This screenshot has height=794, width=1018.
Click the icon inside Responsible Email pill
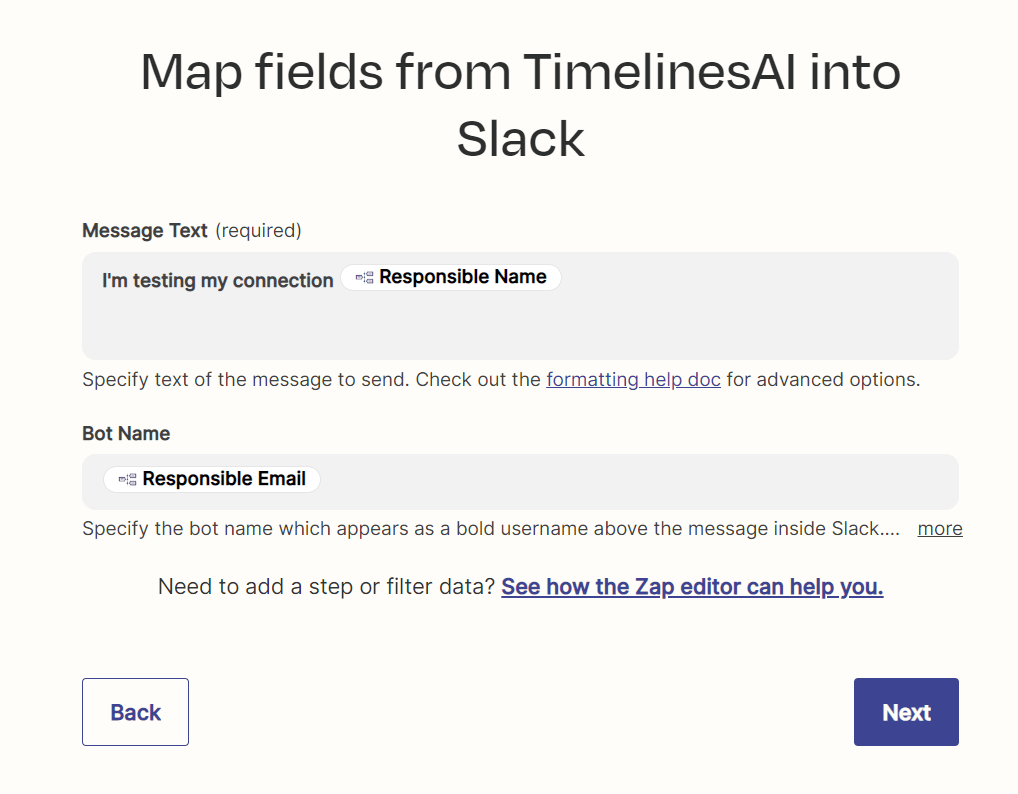point(127,480)
